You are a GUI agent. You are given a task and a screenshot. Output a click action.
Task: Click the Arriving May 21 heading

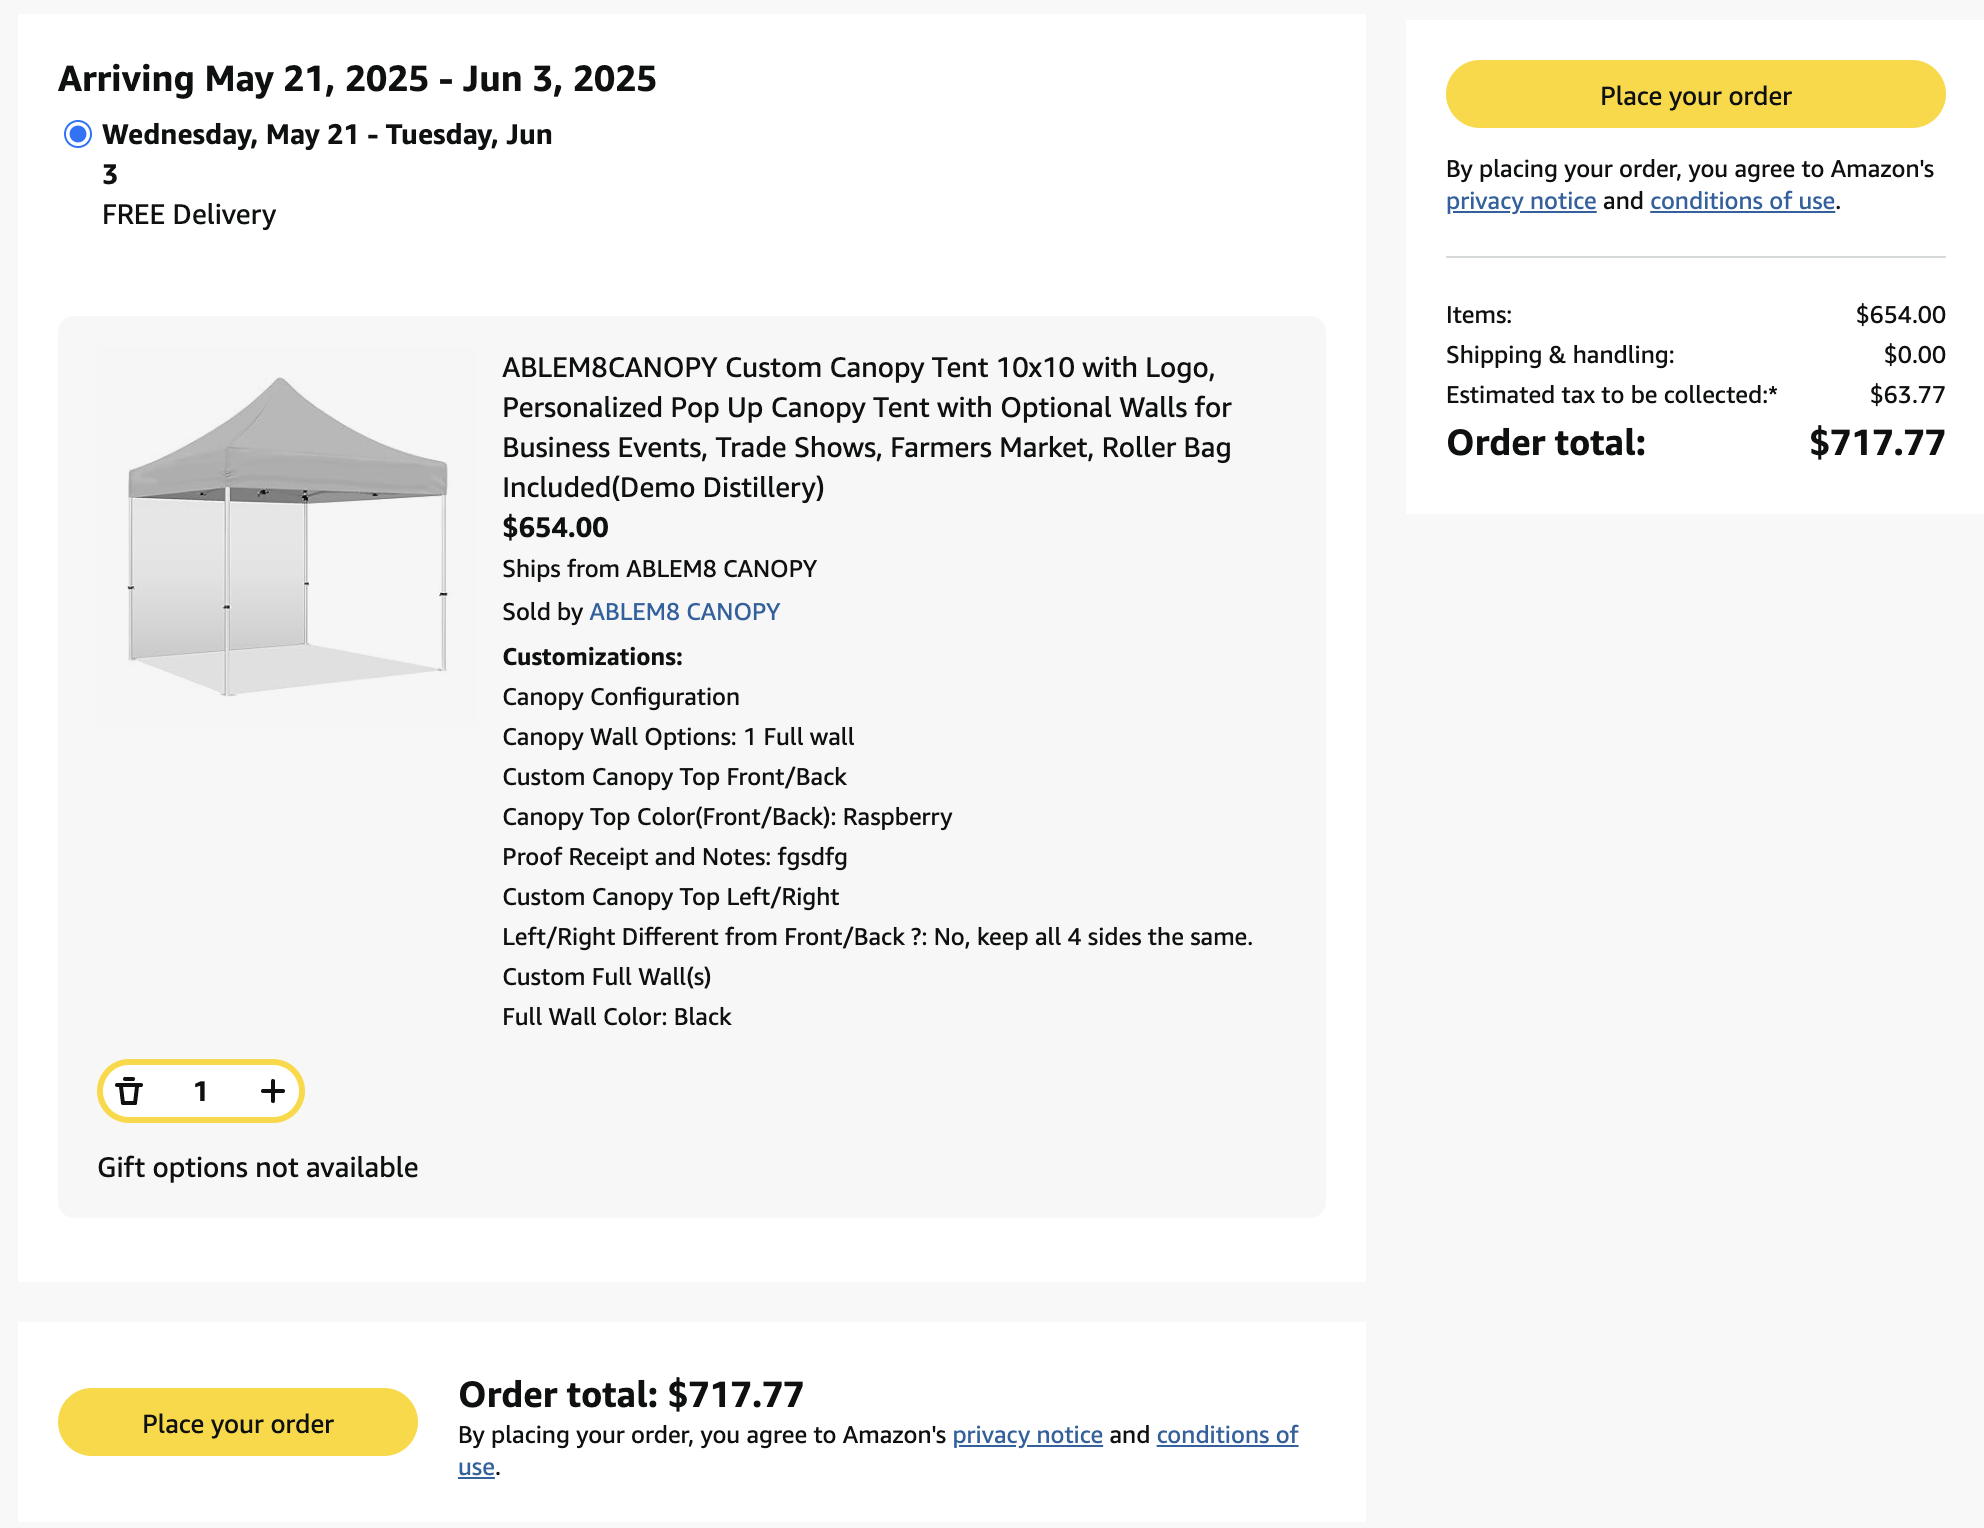click(357, 78)
